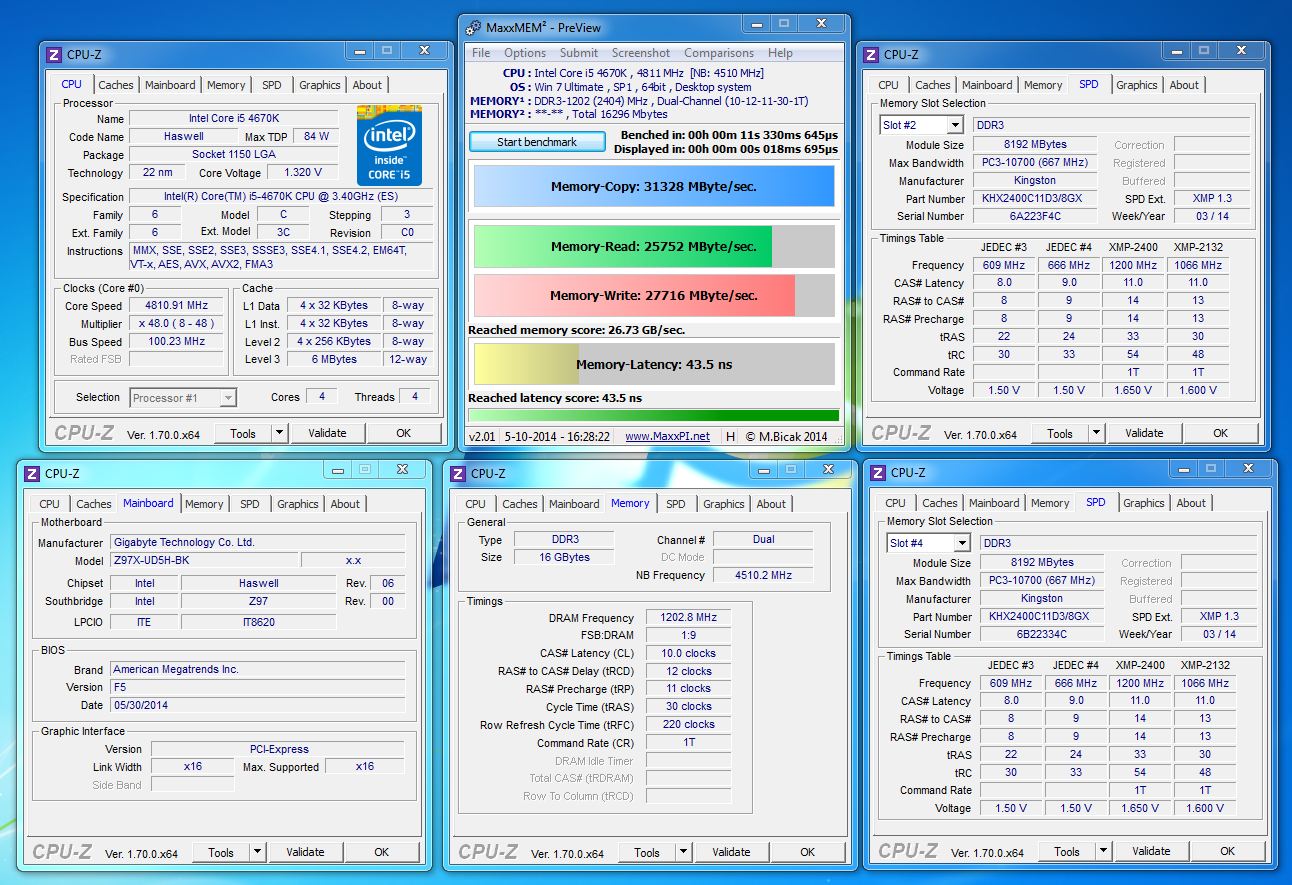Open the Mainboard tab in the Slot #4 window
The image size is (1292, 885).
coord(994,503)
